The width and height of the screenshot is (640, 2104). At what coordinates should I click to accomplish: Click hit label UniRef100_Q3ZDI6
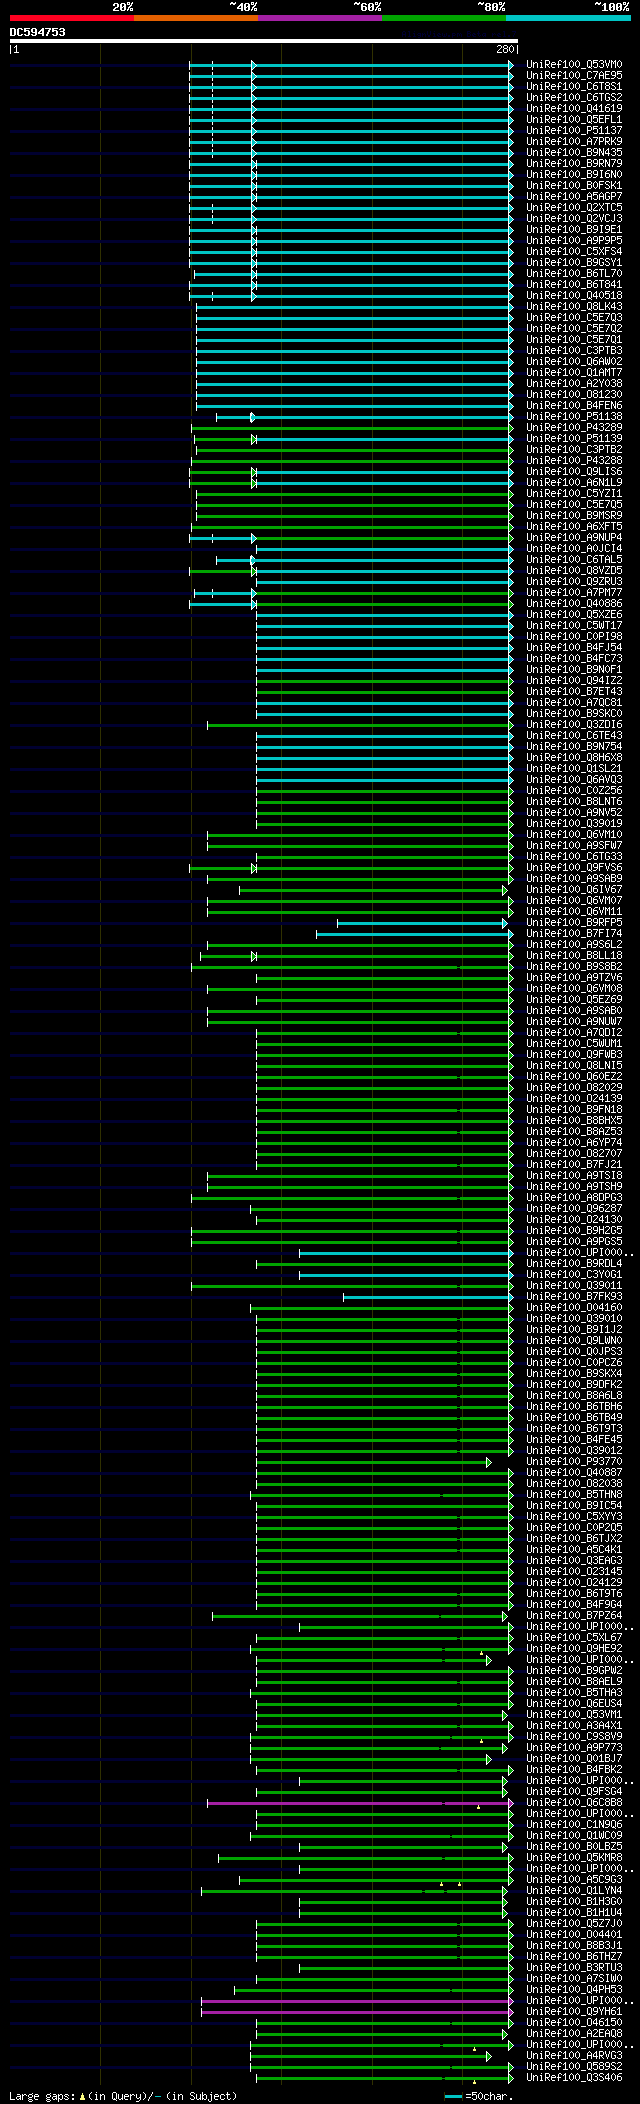[x=574, y=724]
